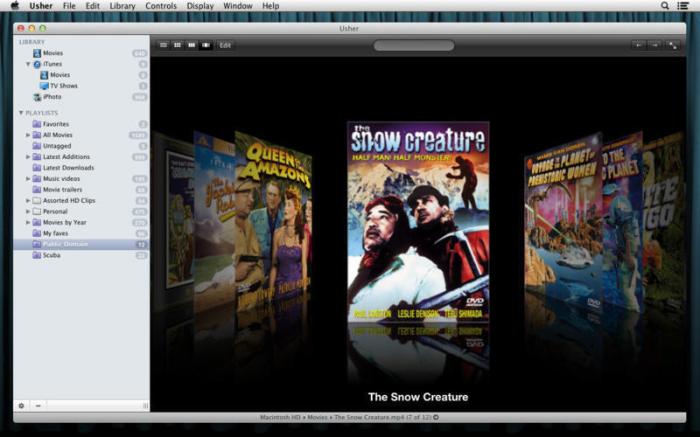This screenshot has height=437, width=700.
Task: Switch to list view mode
Action: (164, 45)
